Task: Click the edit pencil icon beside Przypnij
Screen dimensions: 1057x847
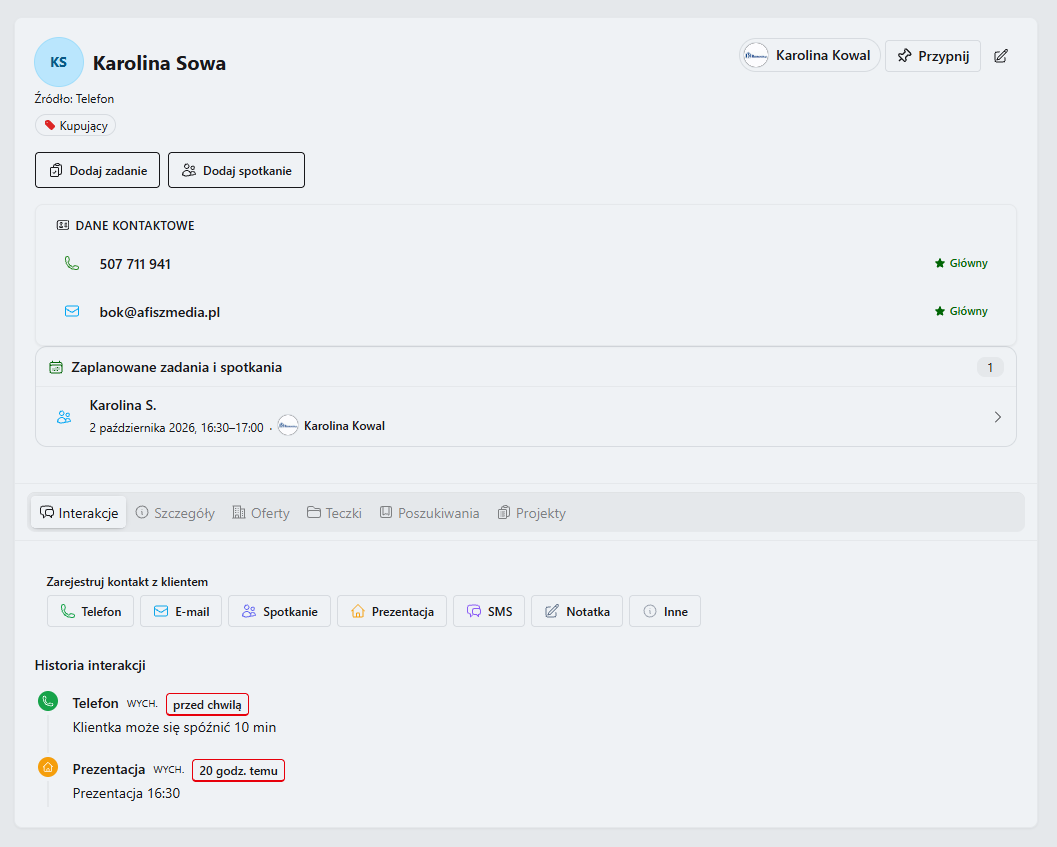Action: (x=1001, y=56)
